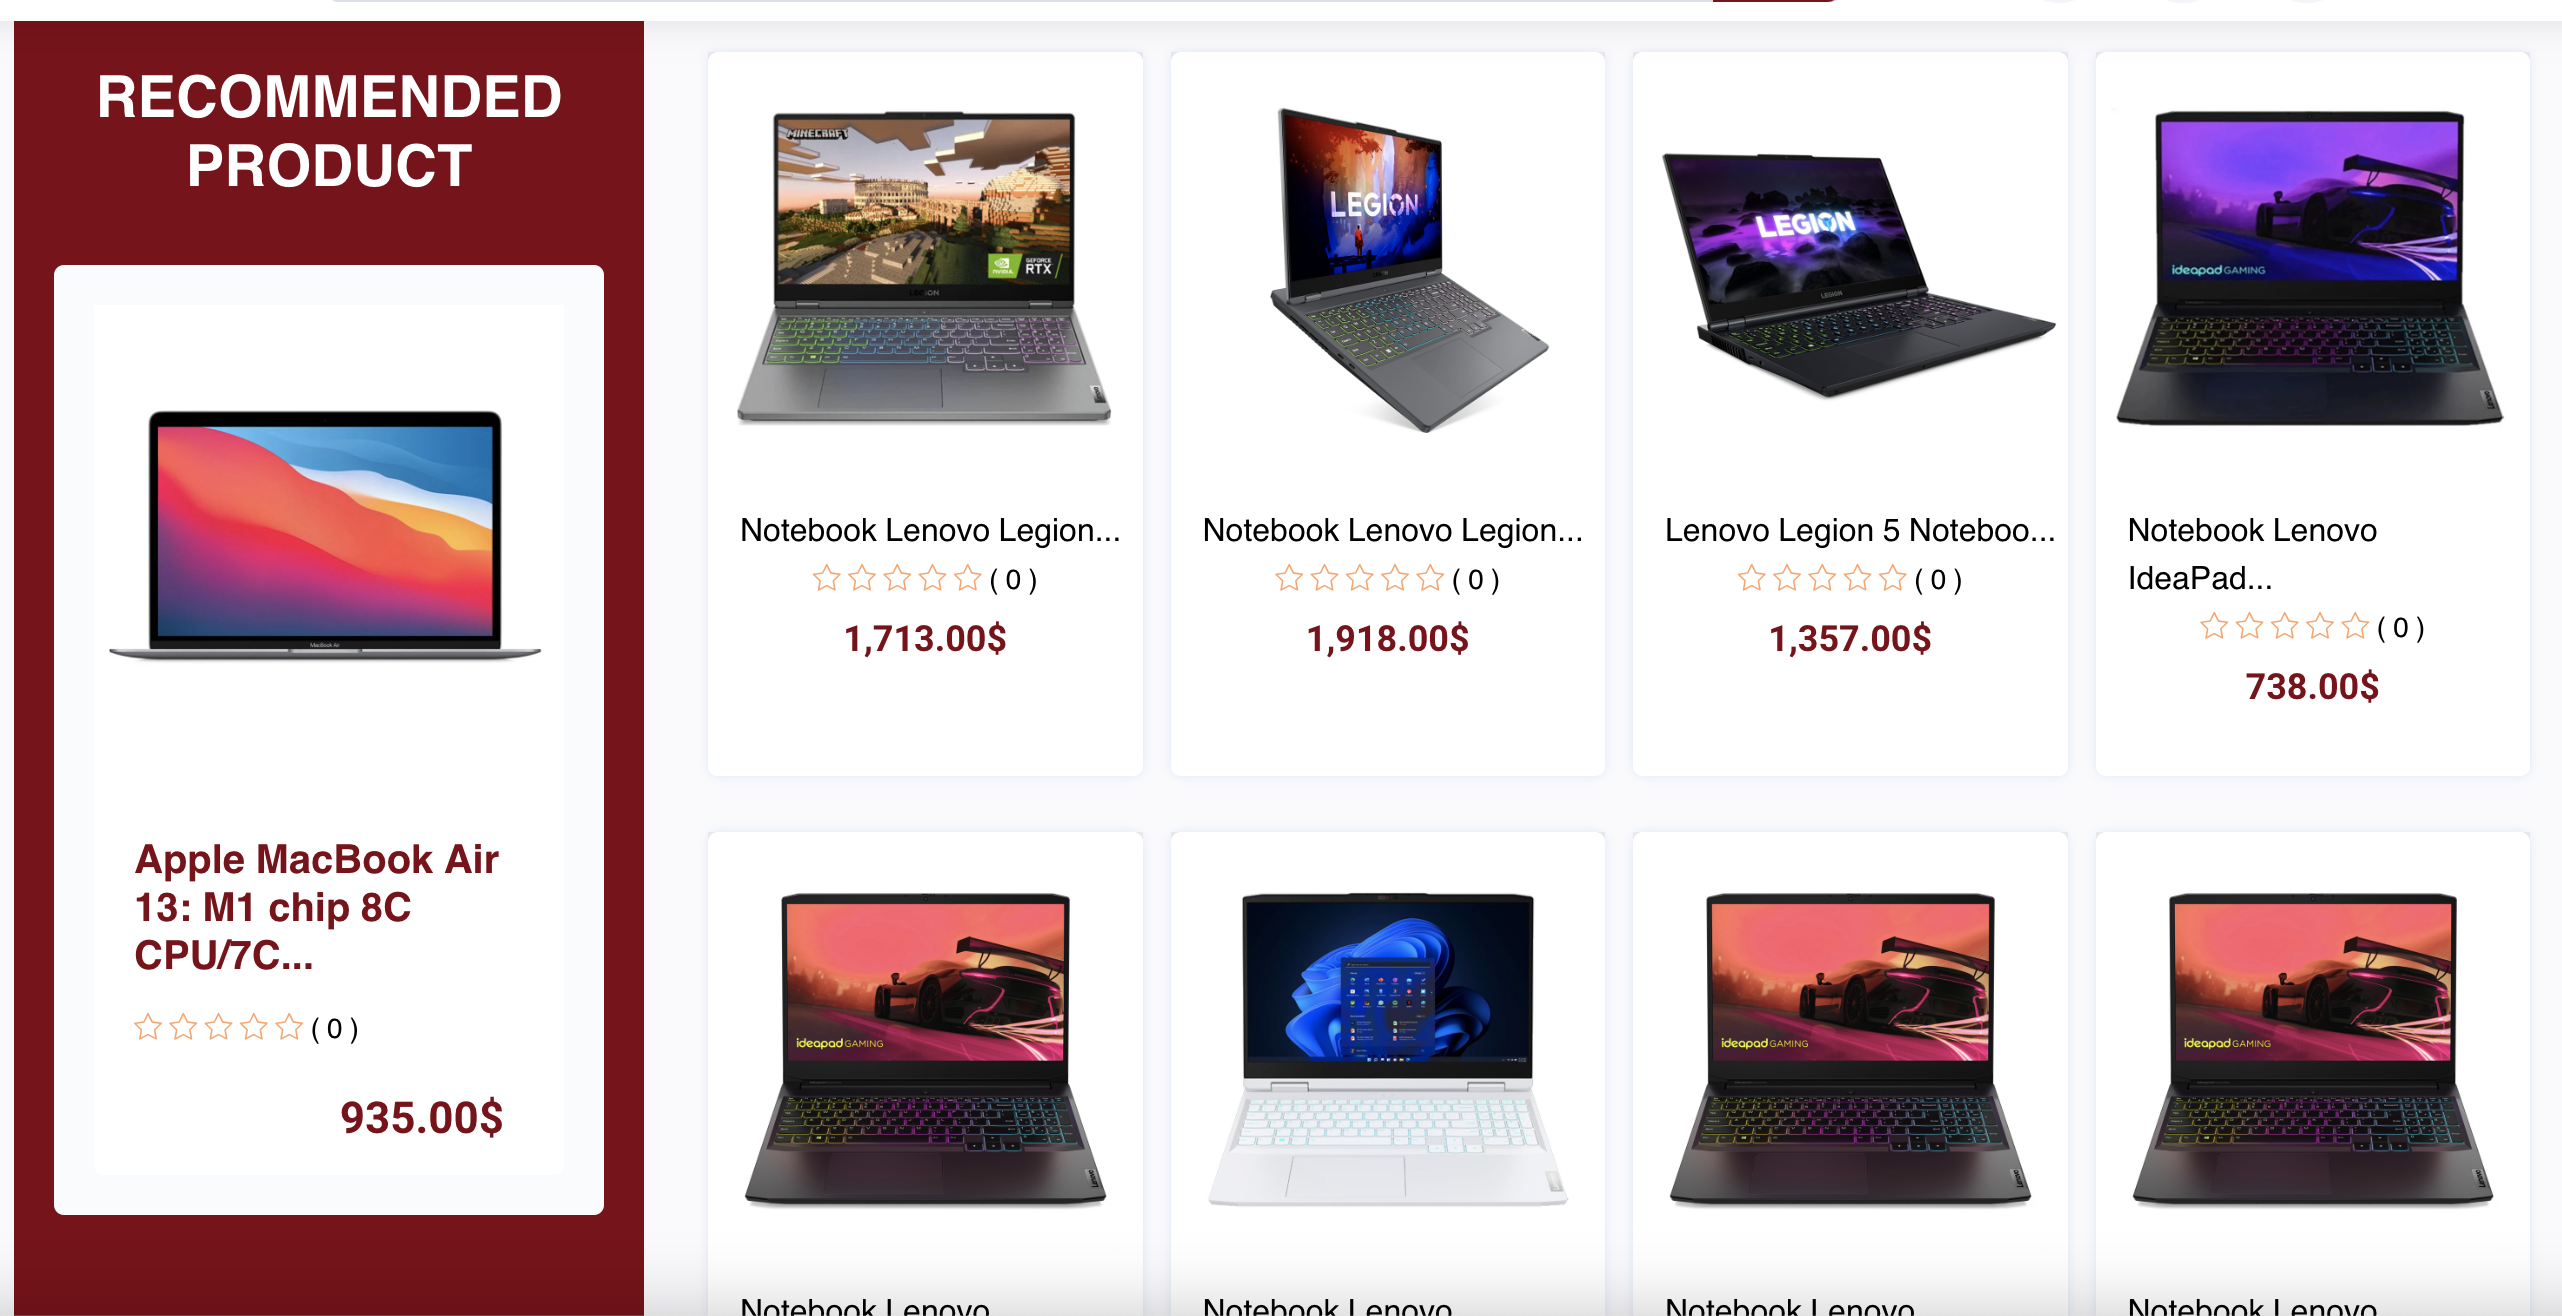Open Notebook Lenovo IdeaPad product title
2562x1316 pixels.
click(2252, 554)
